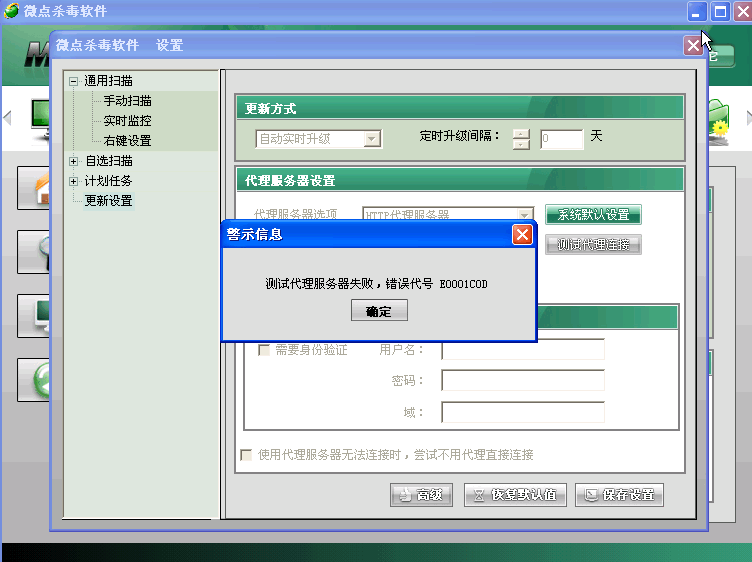Close the 设置 settings window

click(693, 46)
